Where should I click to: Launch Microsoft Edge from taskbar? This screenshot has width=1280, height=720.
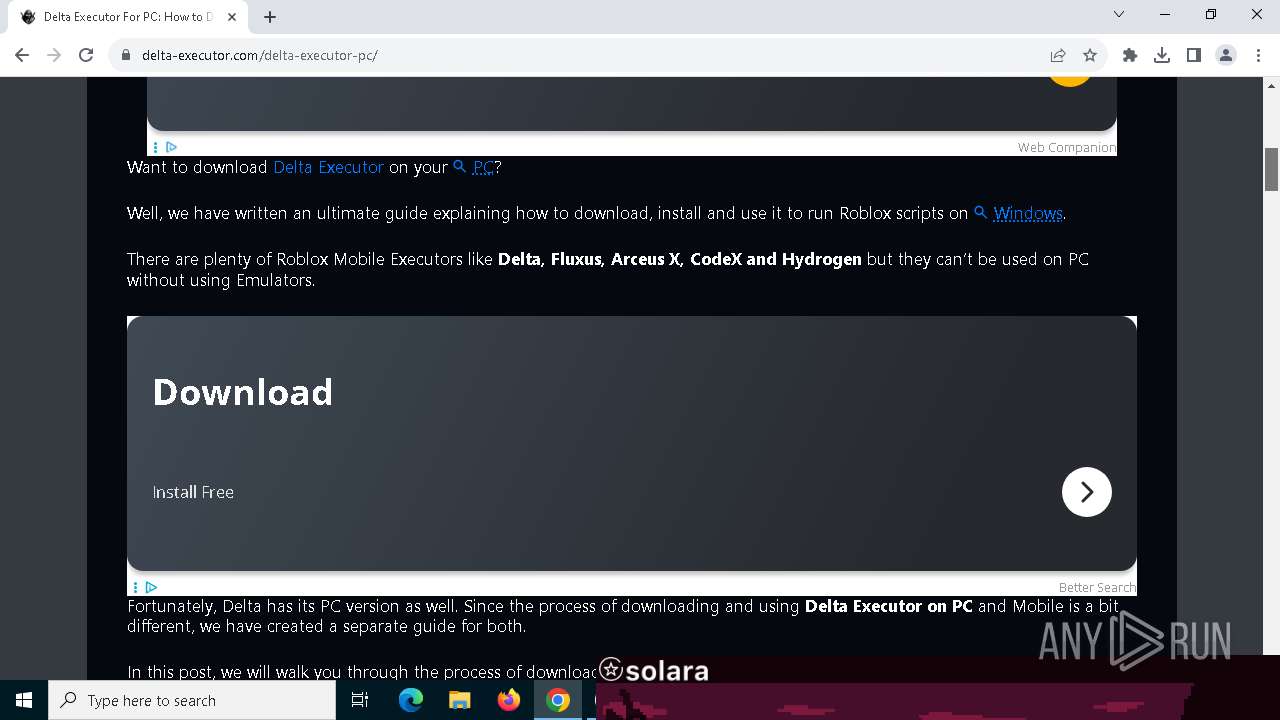click(x=411, y=700)
